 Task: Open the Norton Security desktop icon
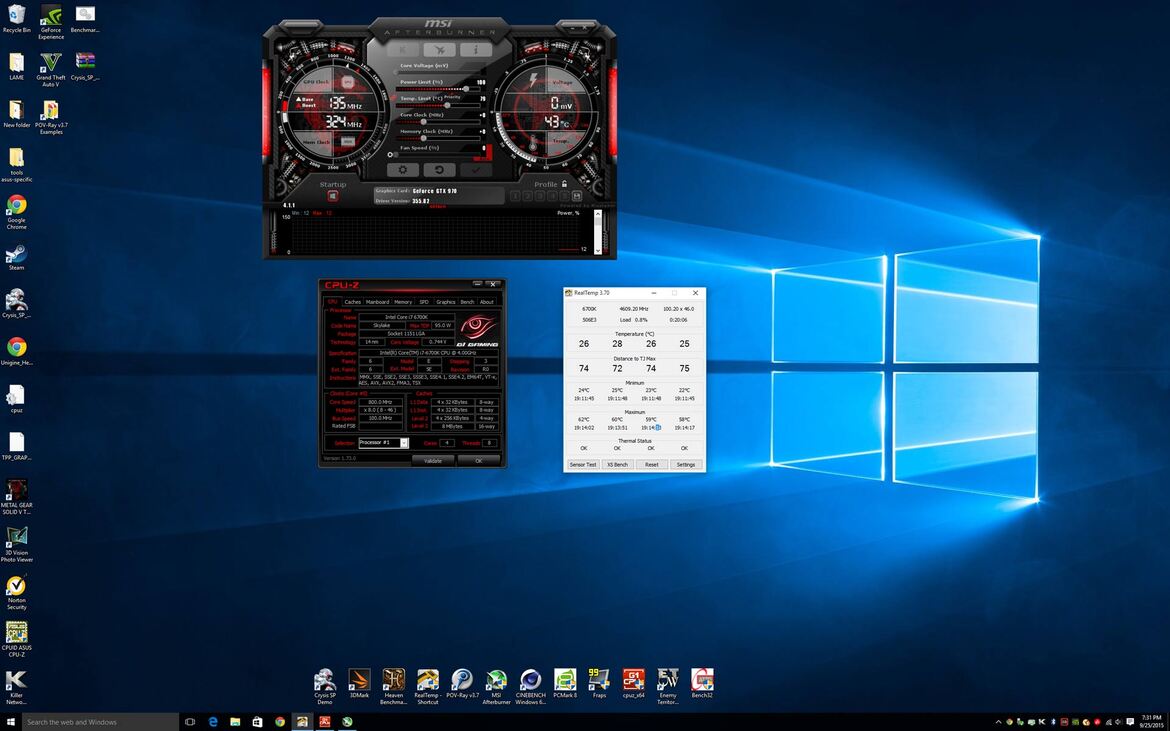16,592
